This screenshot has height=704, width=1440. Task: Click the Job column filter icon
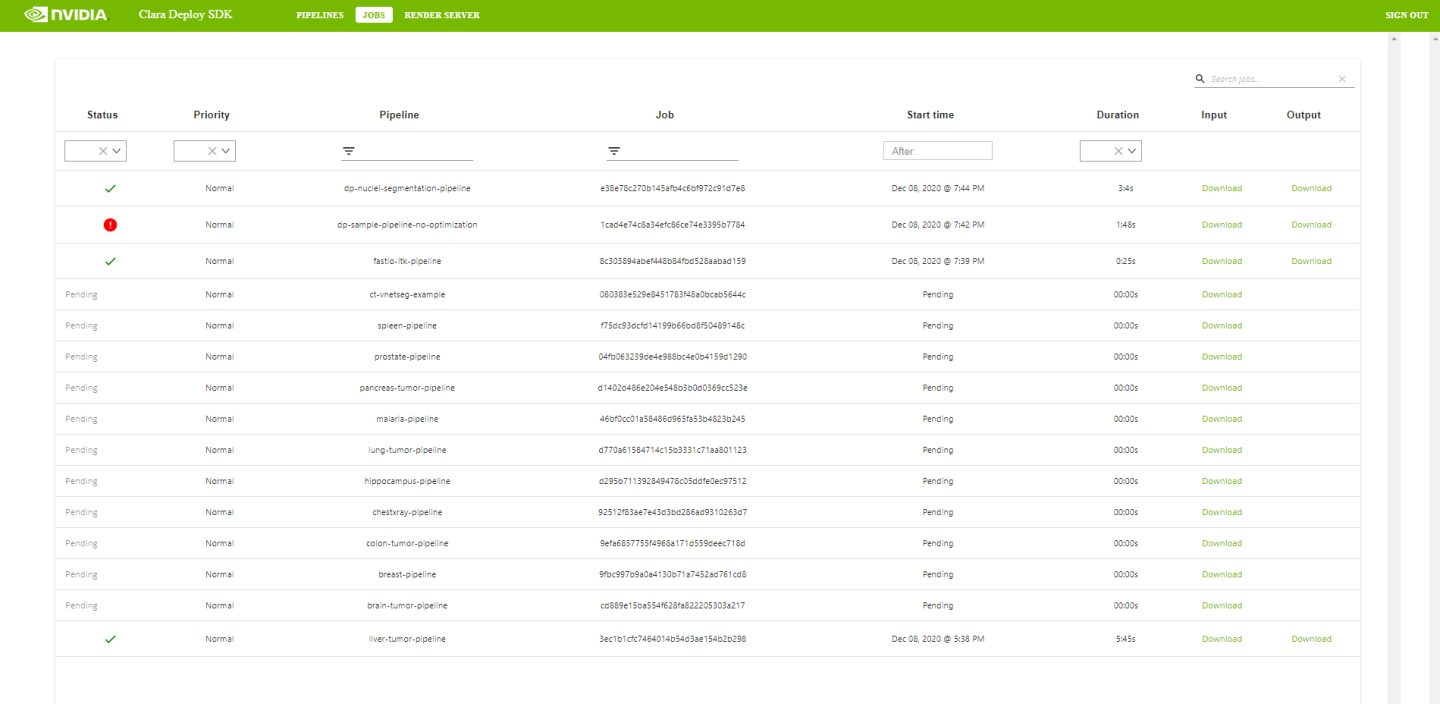[614, 151]
